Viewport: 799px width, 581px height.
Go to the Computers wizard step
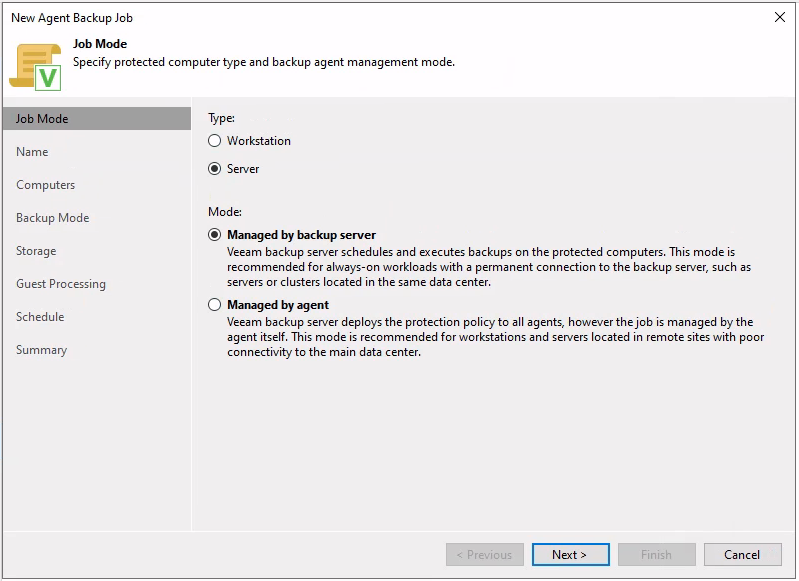click(x=45, y=185)
